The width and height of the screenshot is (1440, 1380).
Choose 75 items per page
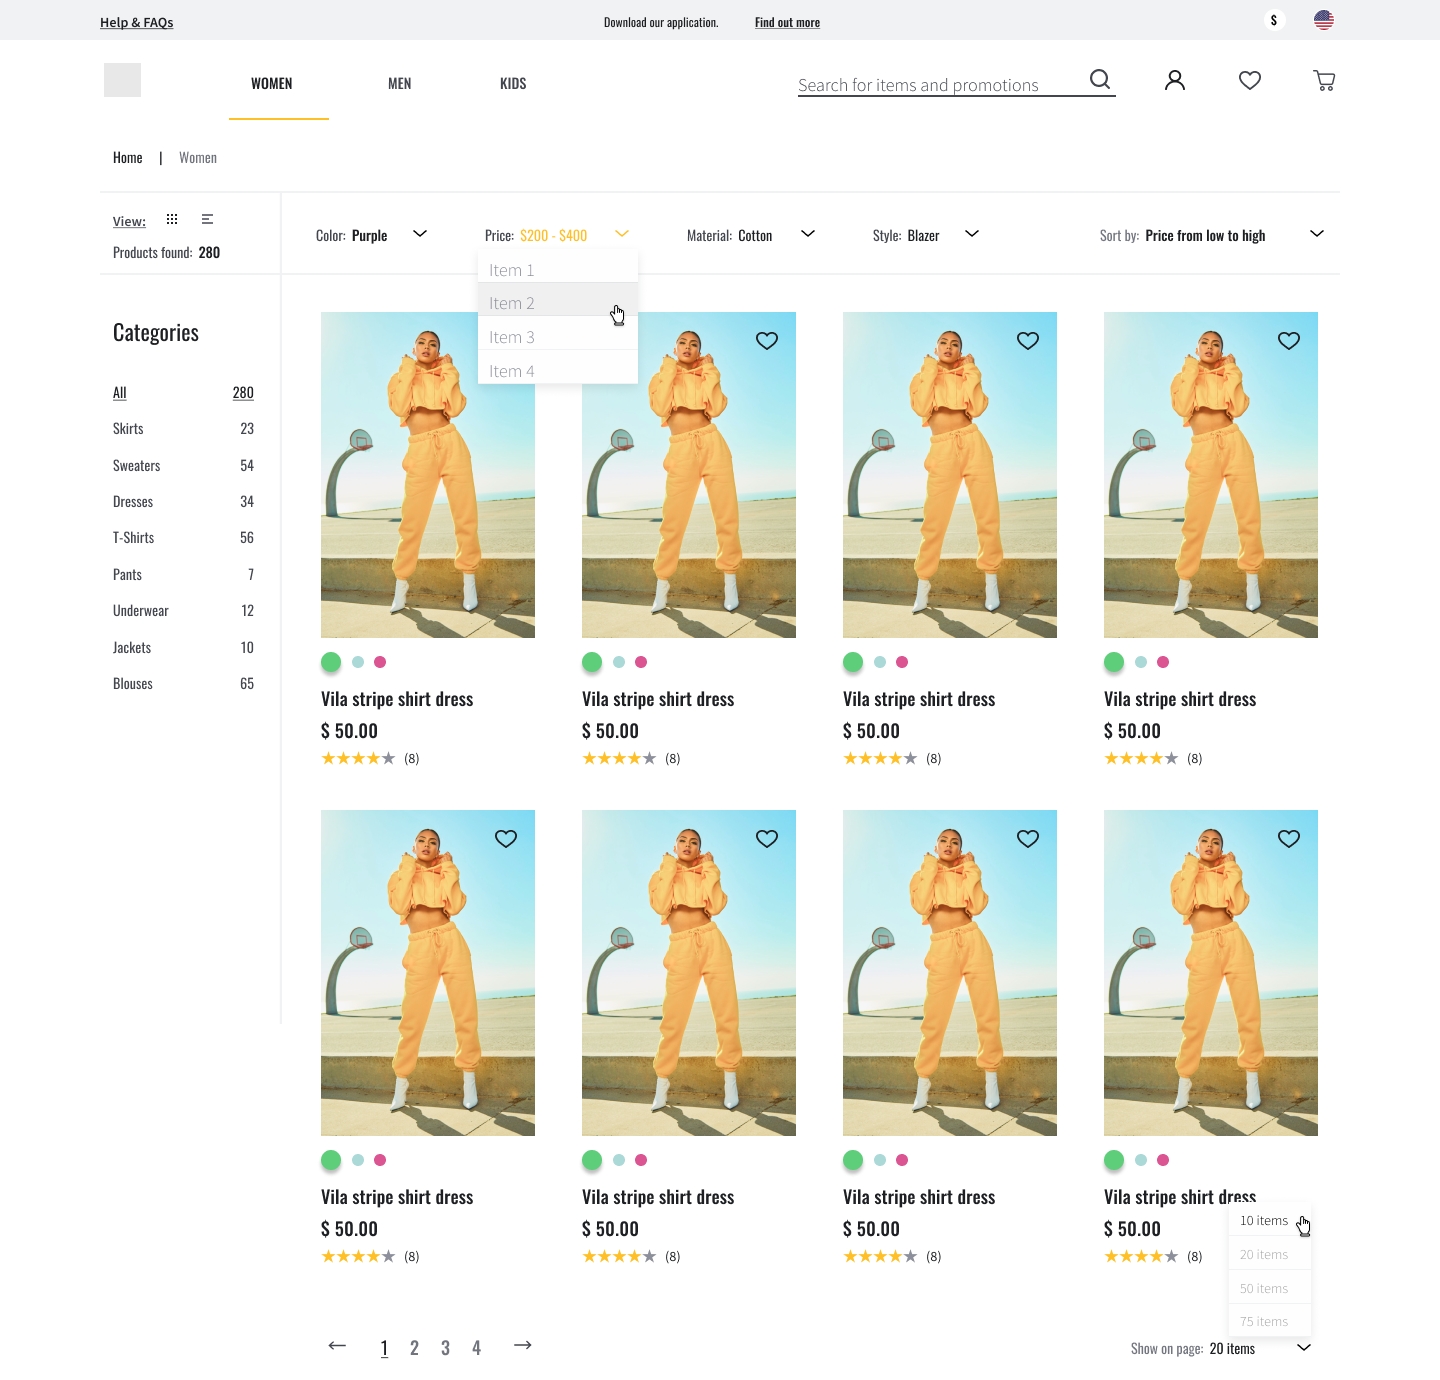pyautogui.click(x=1269, y=1321)
